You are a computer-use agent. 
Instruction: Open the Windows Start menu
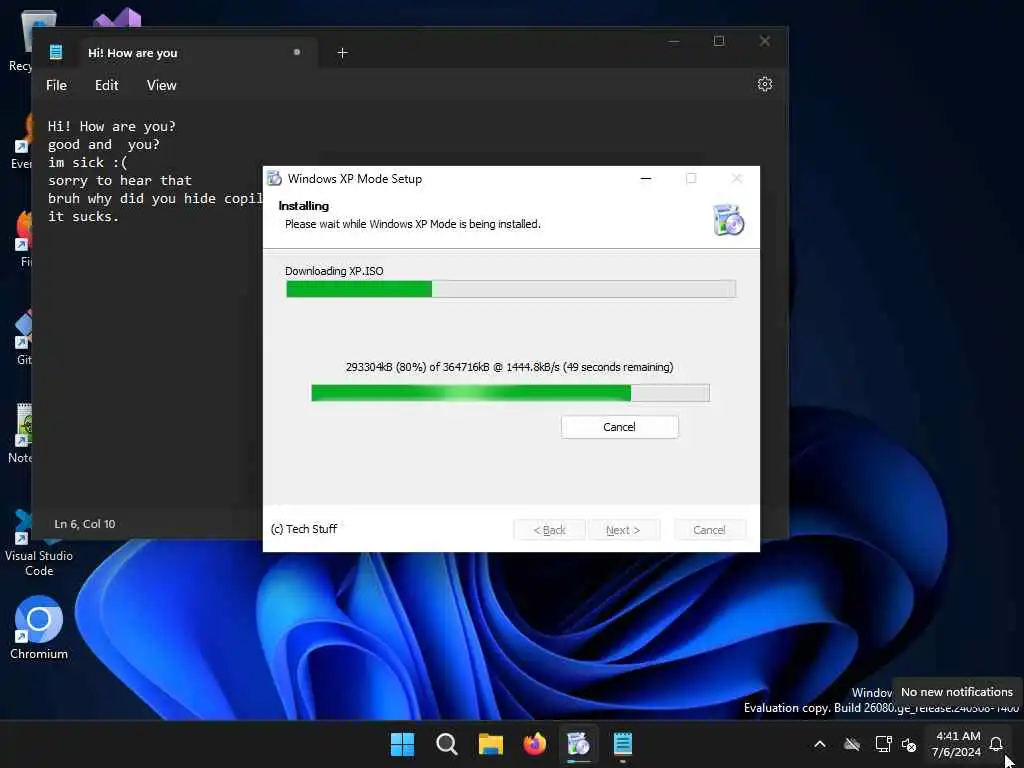(402, 744)
